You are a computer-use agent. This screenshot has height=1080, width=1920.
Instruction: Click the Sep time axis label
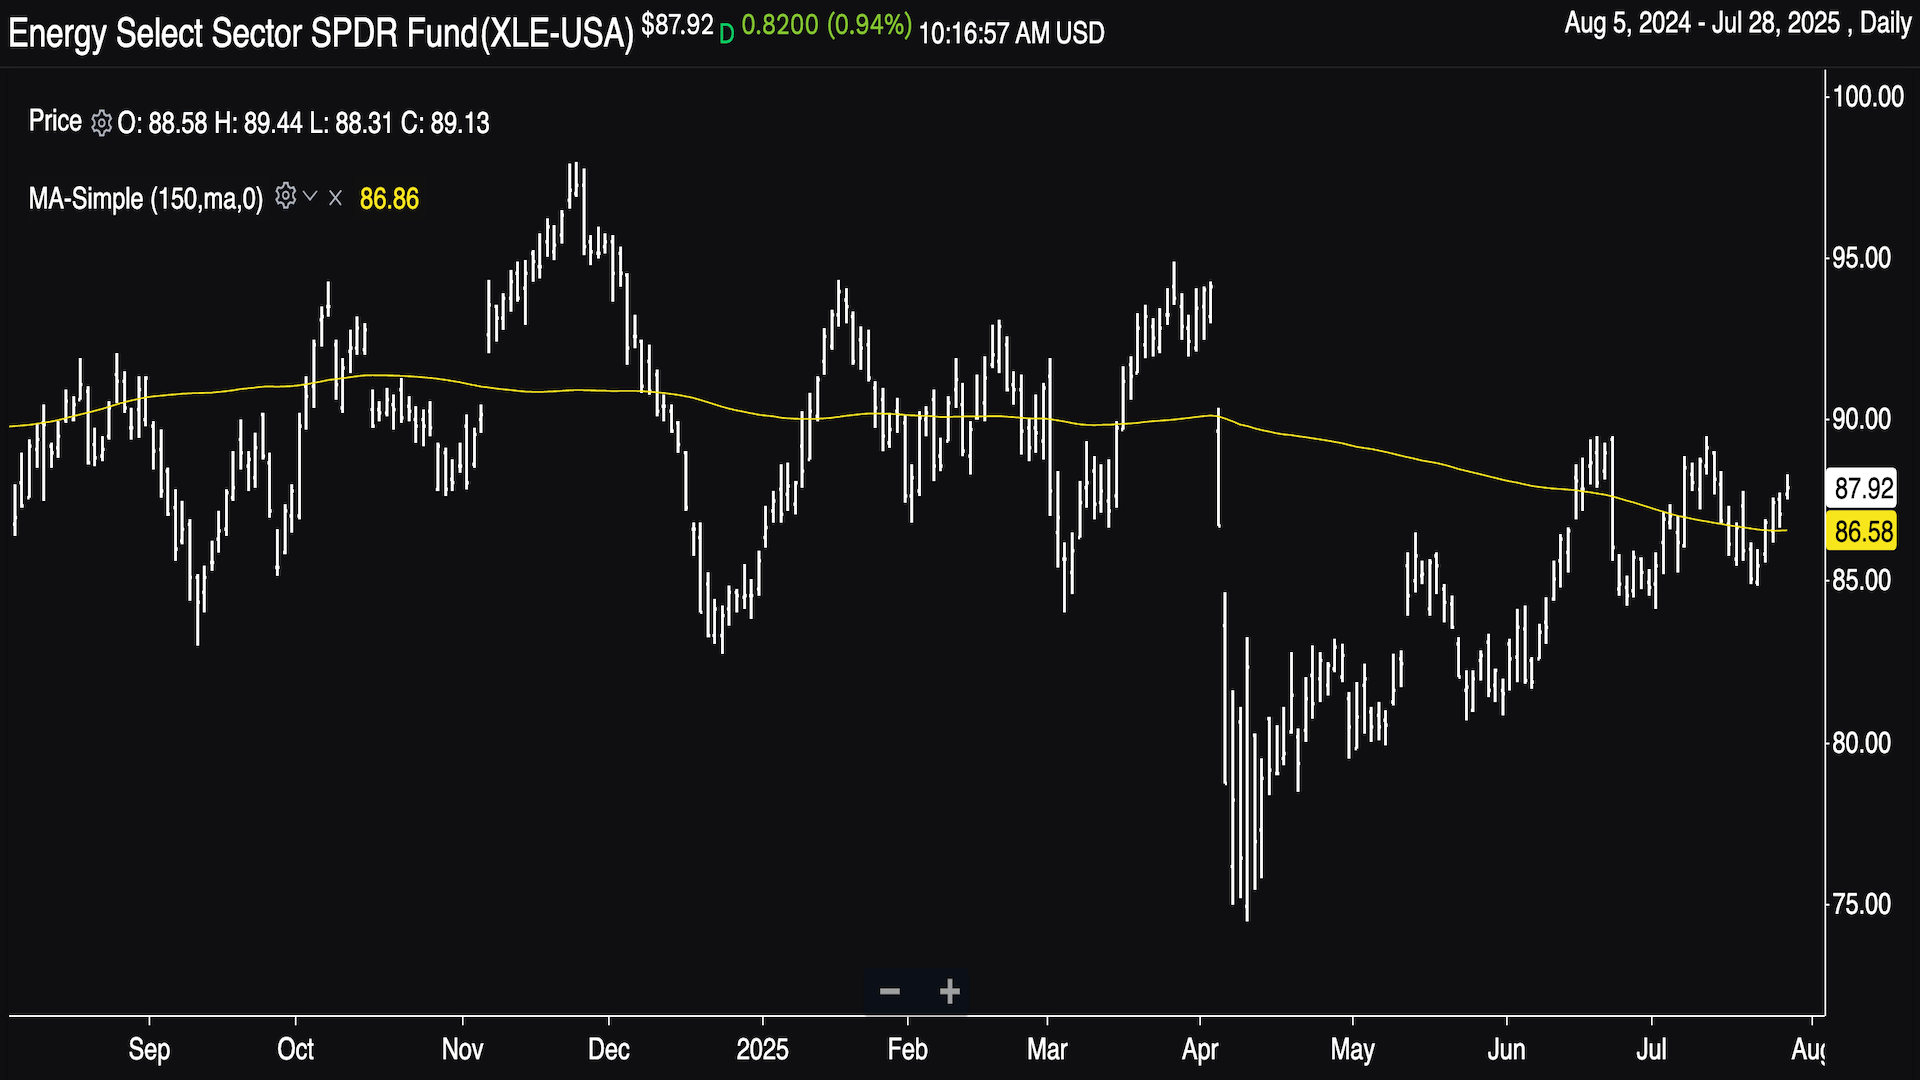[149, 1049]
